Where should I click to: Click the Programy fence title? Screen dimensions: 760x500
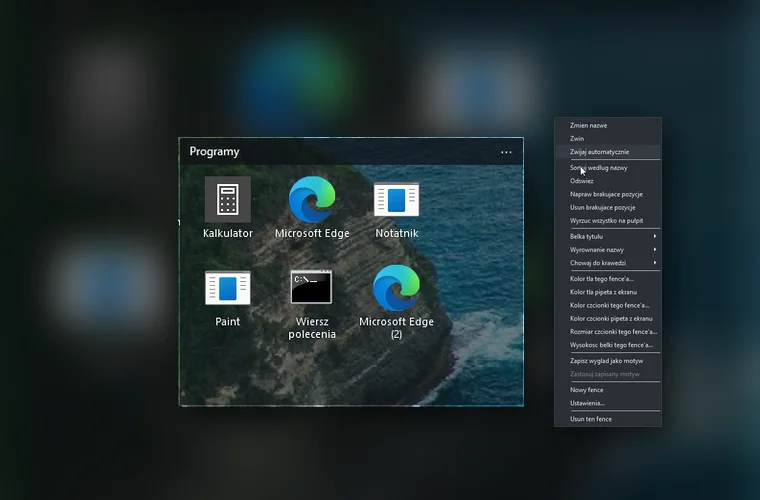[x=214, y=152]
